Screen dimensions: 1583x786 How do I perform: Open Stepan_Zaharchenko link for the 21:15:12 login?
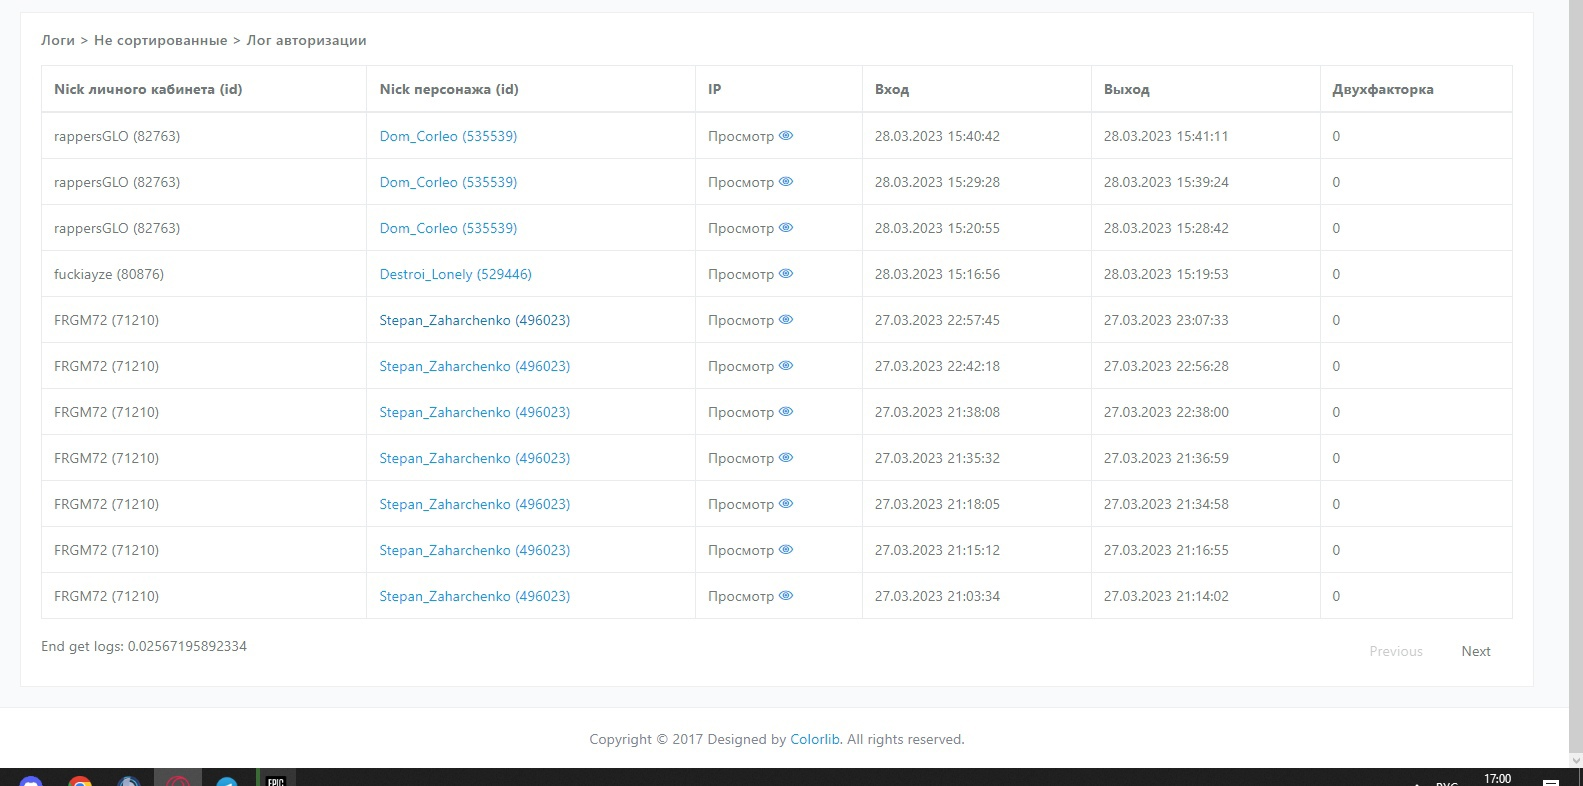click(474, 550)
